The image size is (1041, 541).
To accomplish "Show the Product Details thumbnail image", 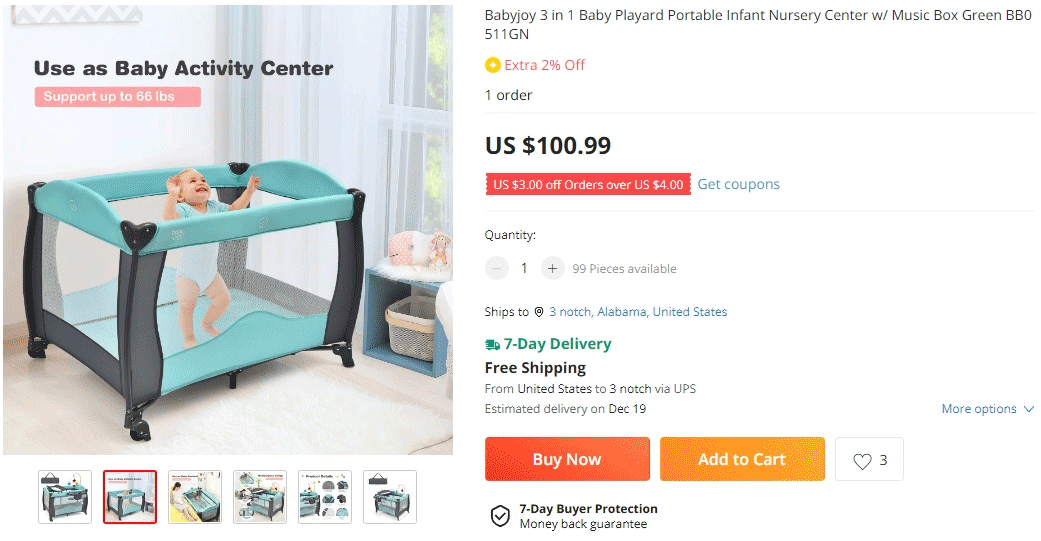I will pos(325,497).
